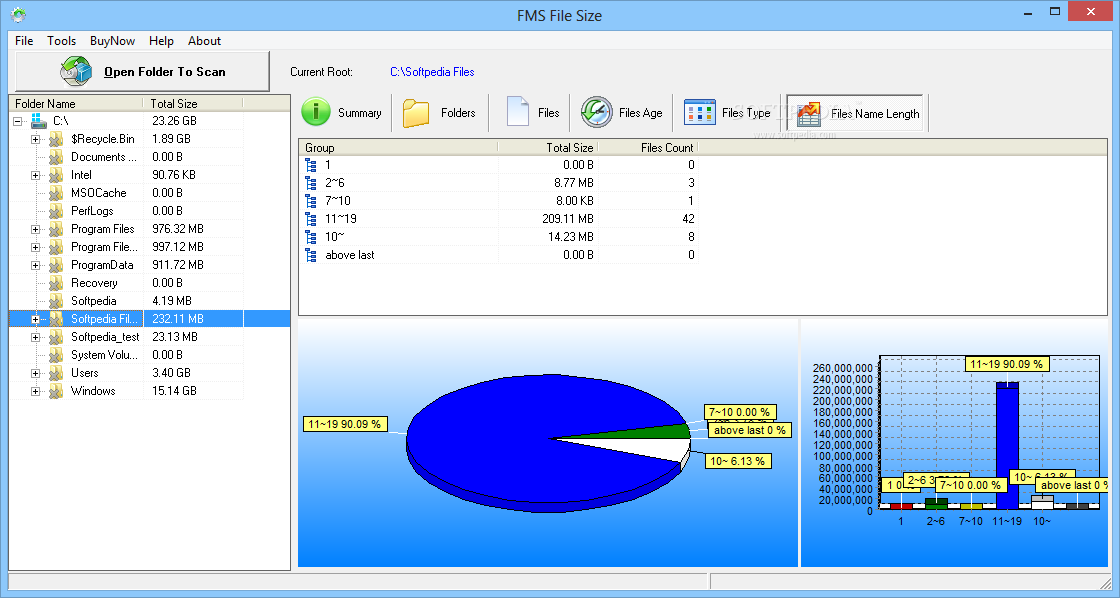Click the C:\Softpedia Files root link

[432, 71]
